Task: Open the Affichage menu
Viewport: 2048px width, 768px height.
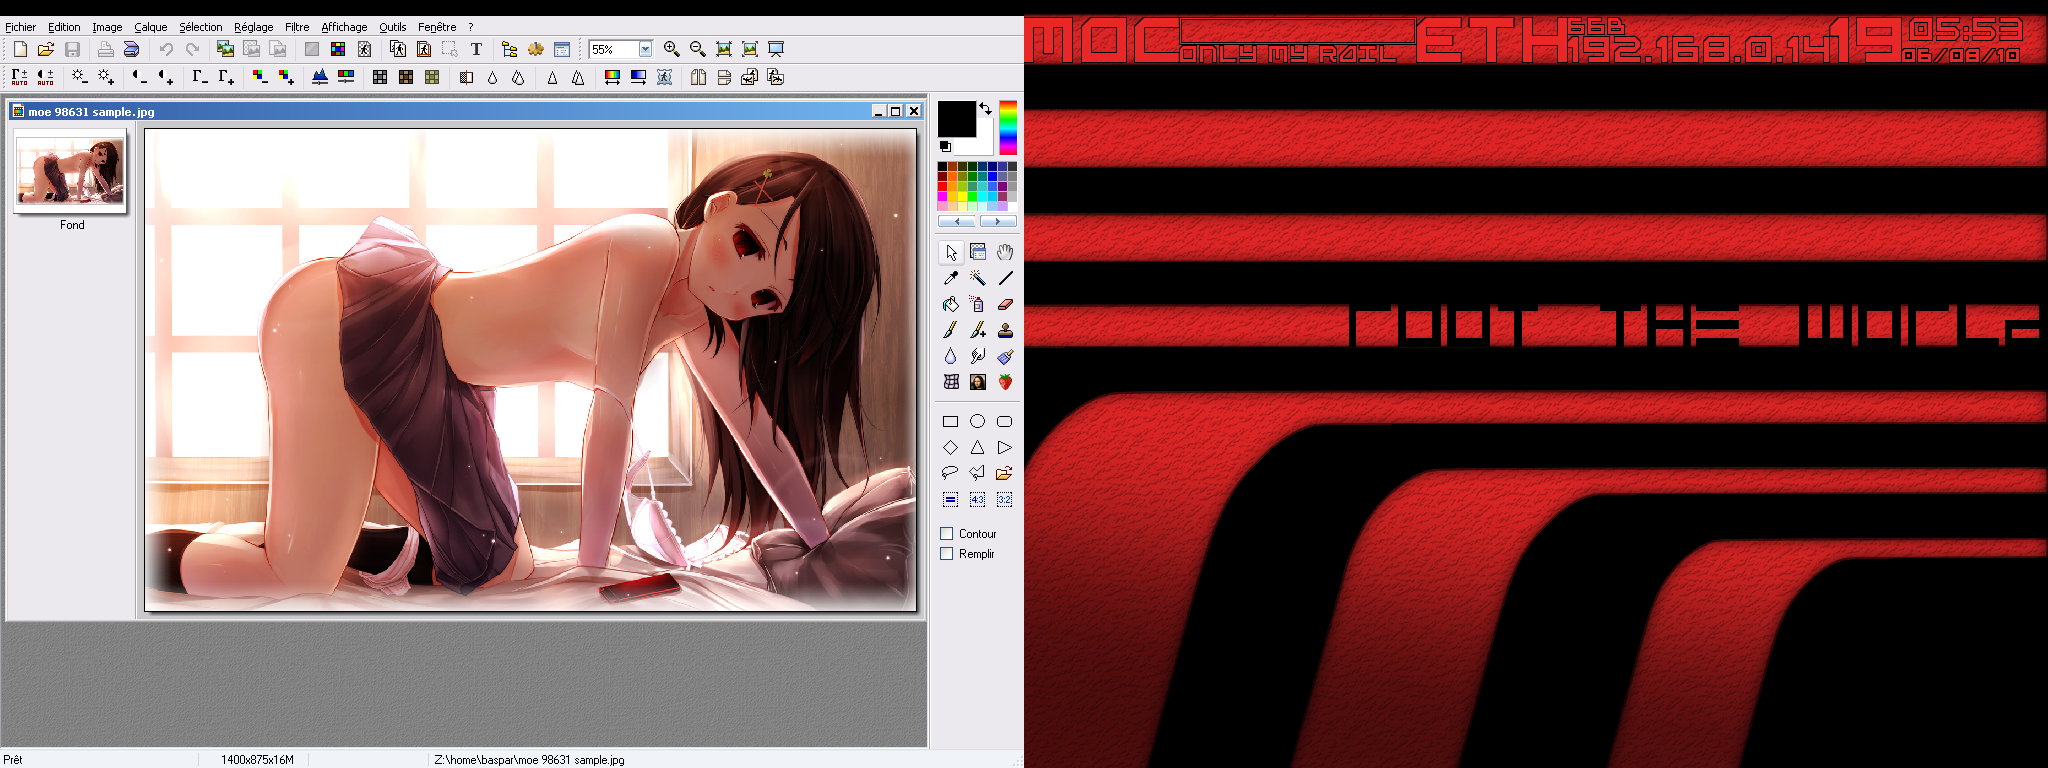Action: point(344,27)
